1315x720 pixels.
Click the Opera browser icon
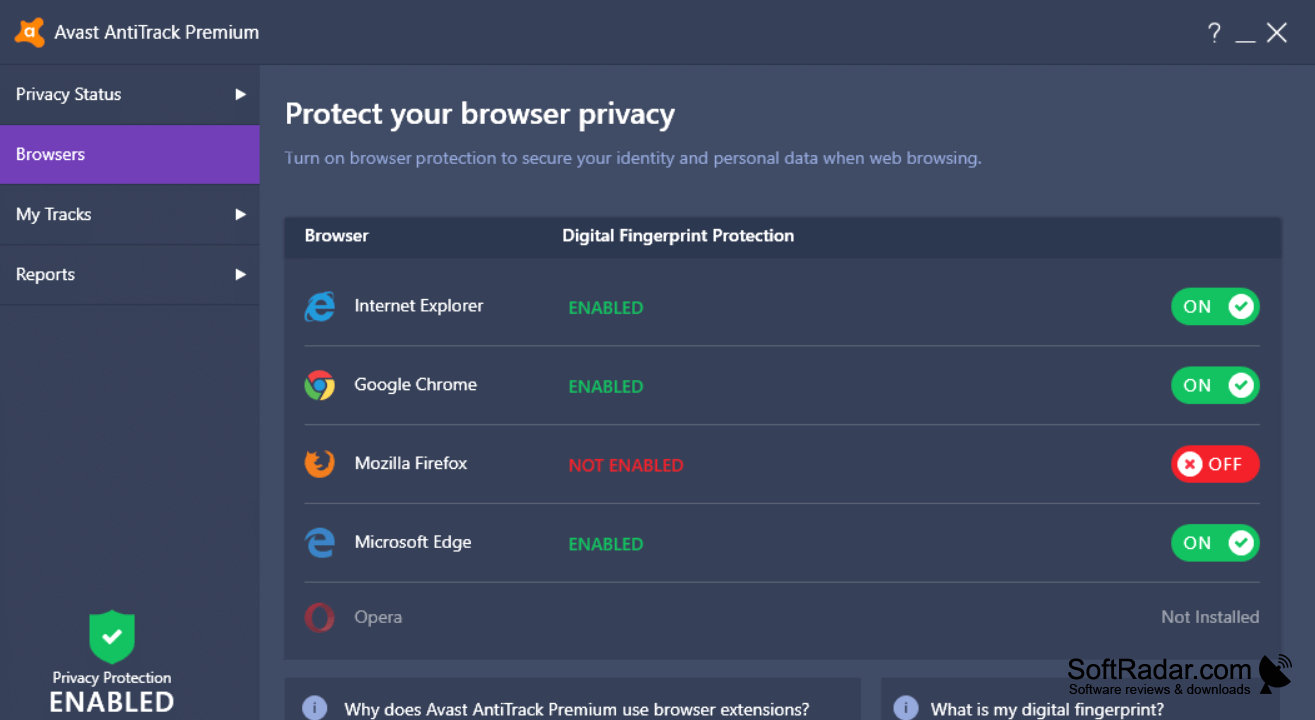click(320, 617)
